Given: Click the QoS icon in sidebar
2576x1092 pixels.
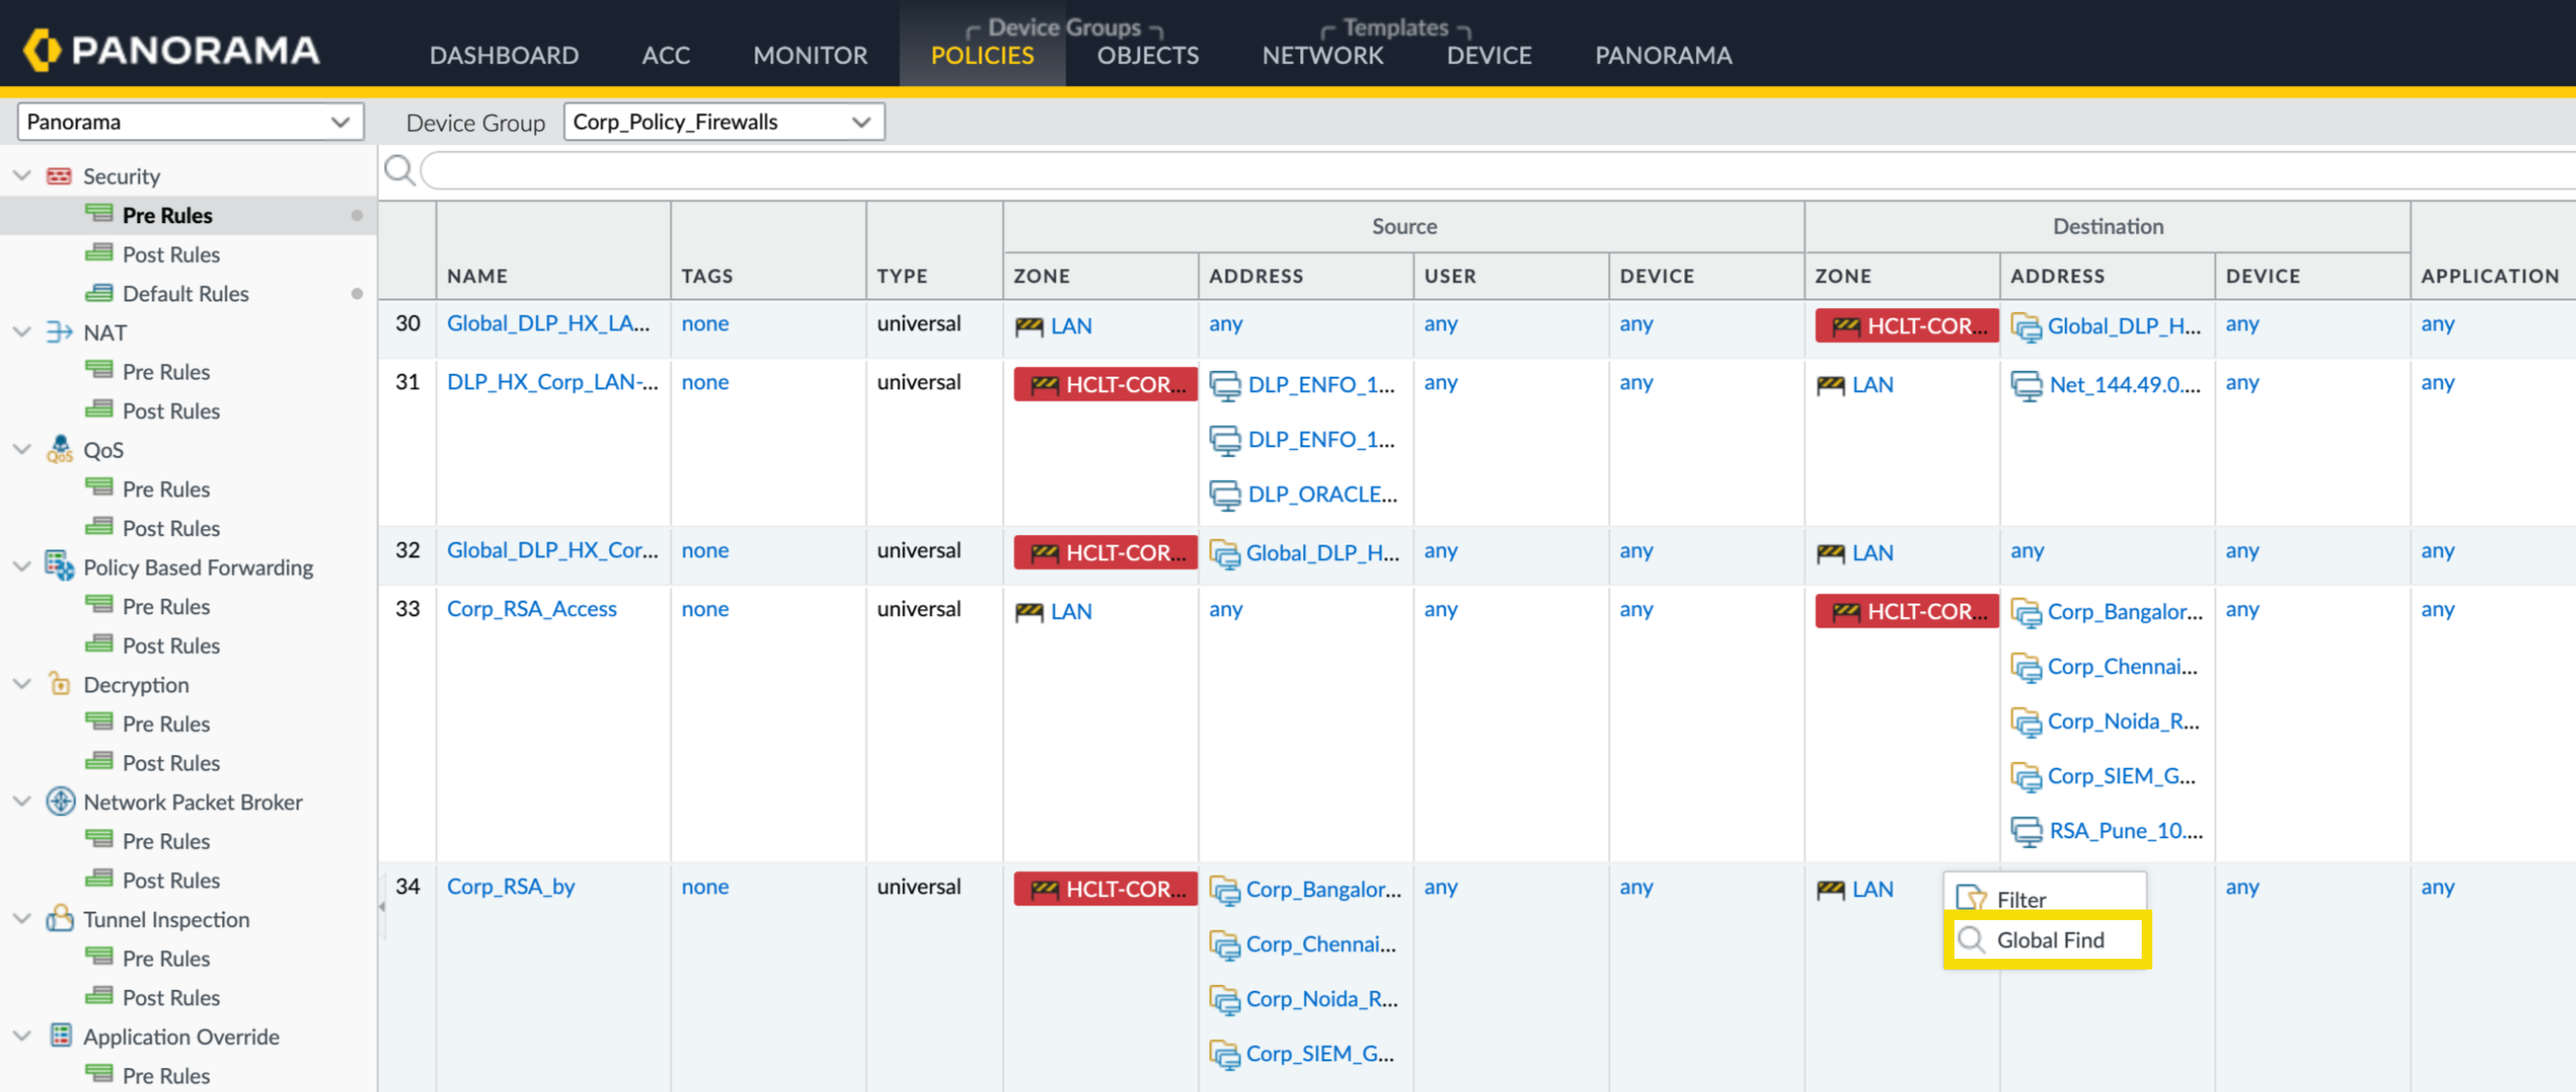Looking at the screenshot, I should tap(59, 450).
